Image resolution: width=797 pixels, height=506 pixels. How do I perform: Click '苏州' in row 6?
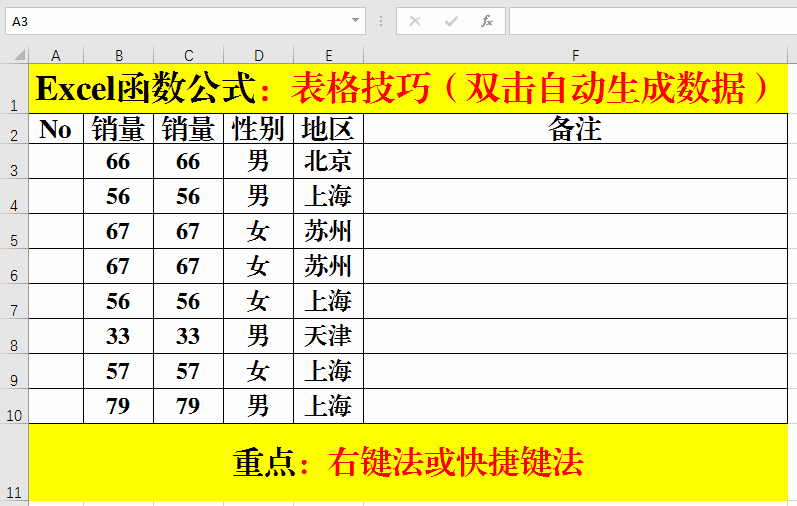coord(329,266)
